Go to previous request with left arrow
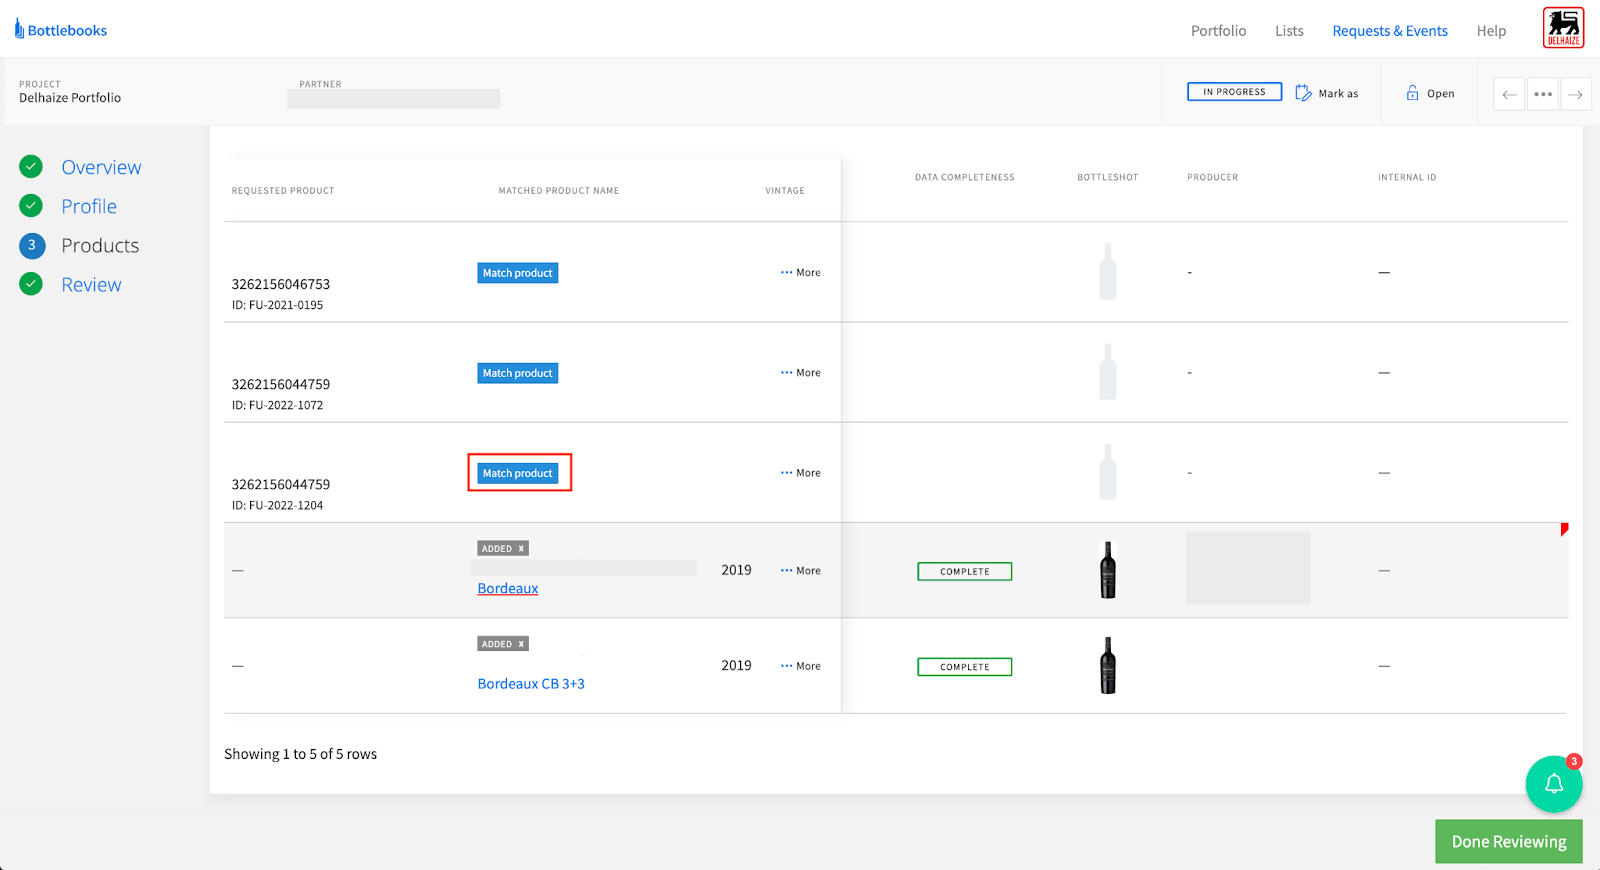 [1509, 94]
